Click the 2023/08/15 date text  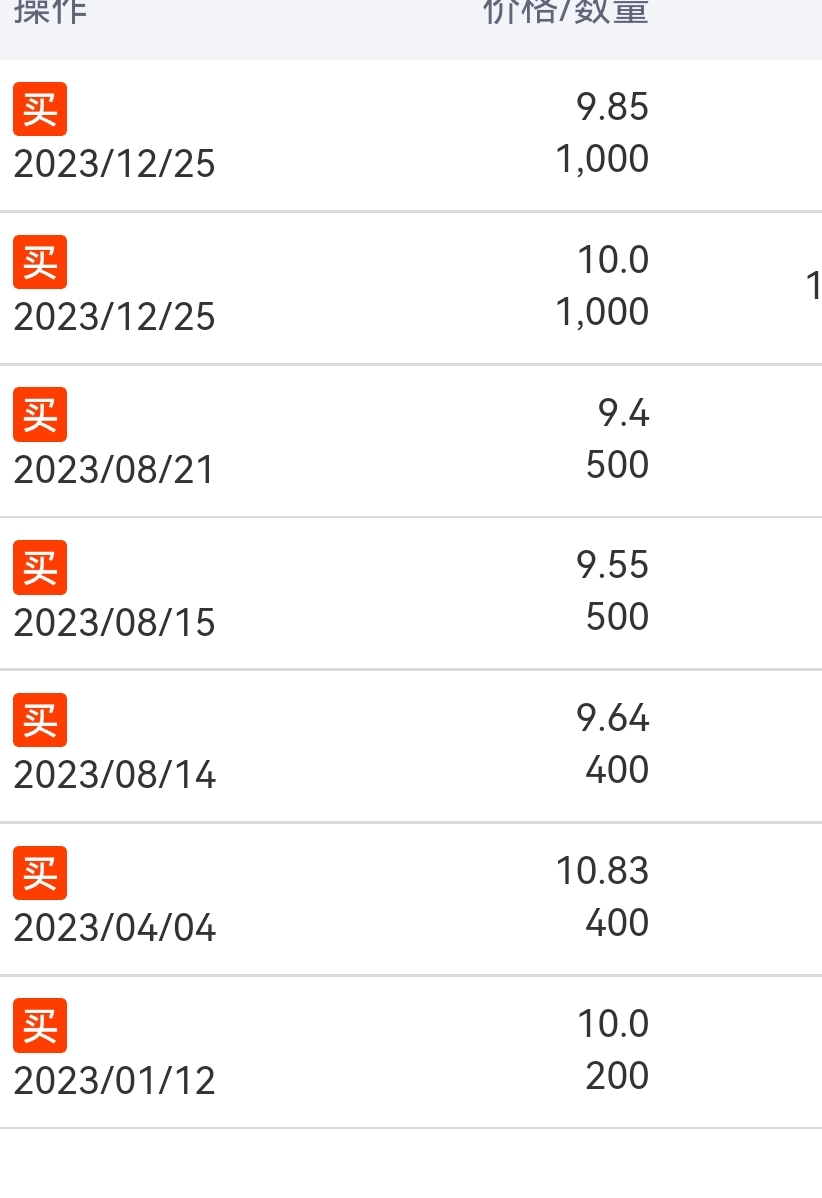115,623
